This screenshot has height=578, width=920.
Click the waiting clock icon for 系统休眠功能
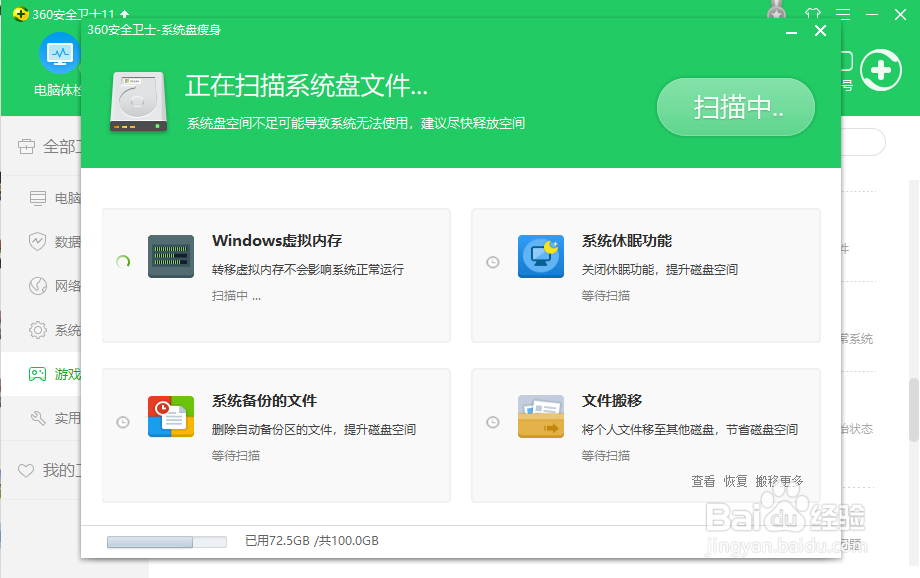[493, 262]
